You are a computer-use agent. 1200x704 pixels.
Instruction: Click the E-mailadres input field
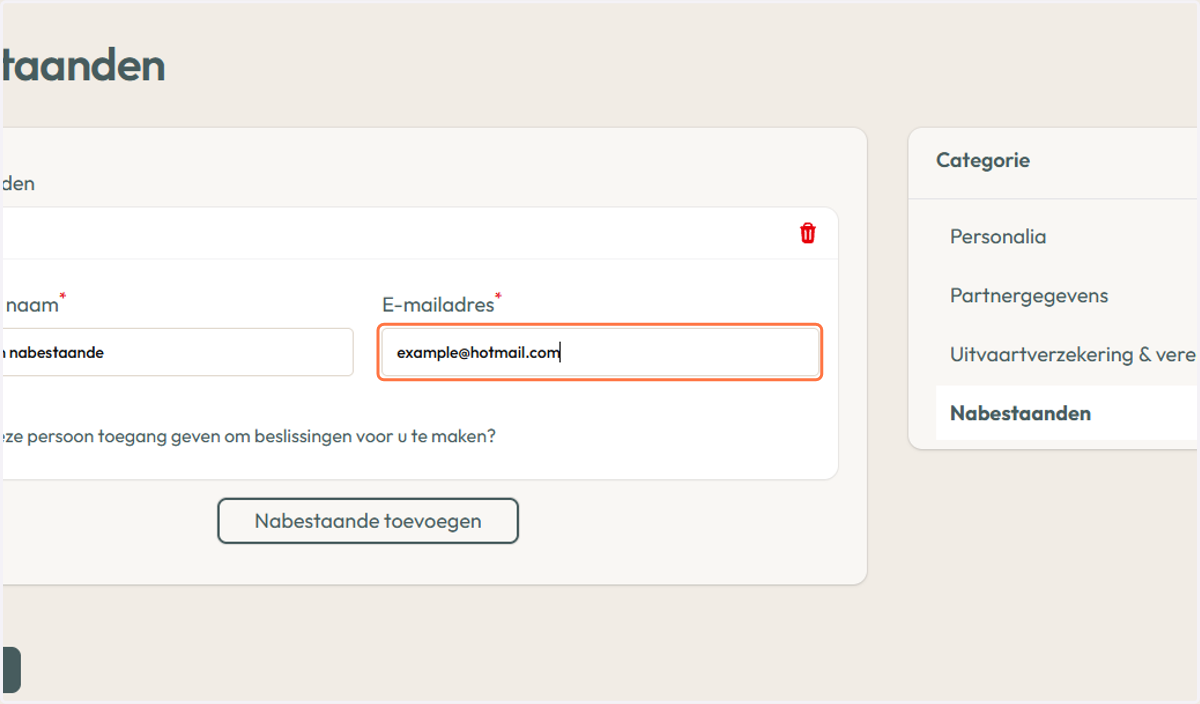600,352
